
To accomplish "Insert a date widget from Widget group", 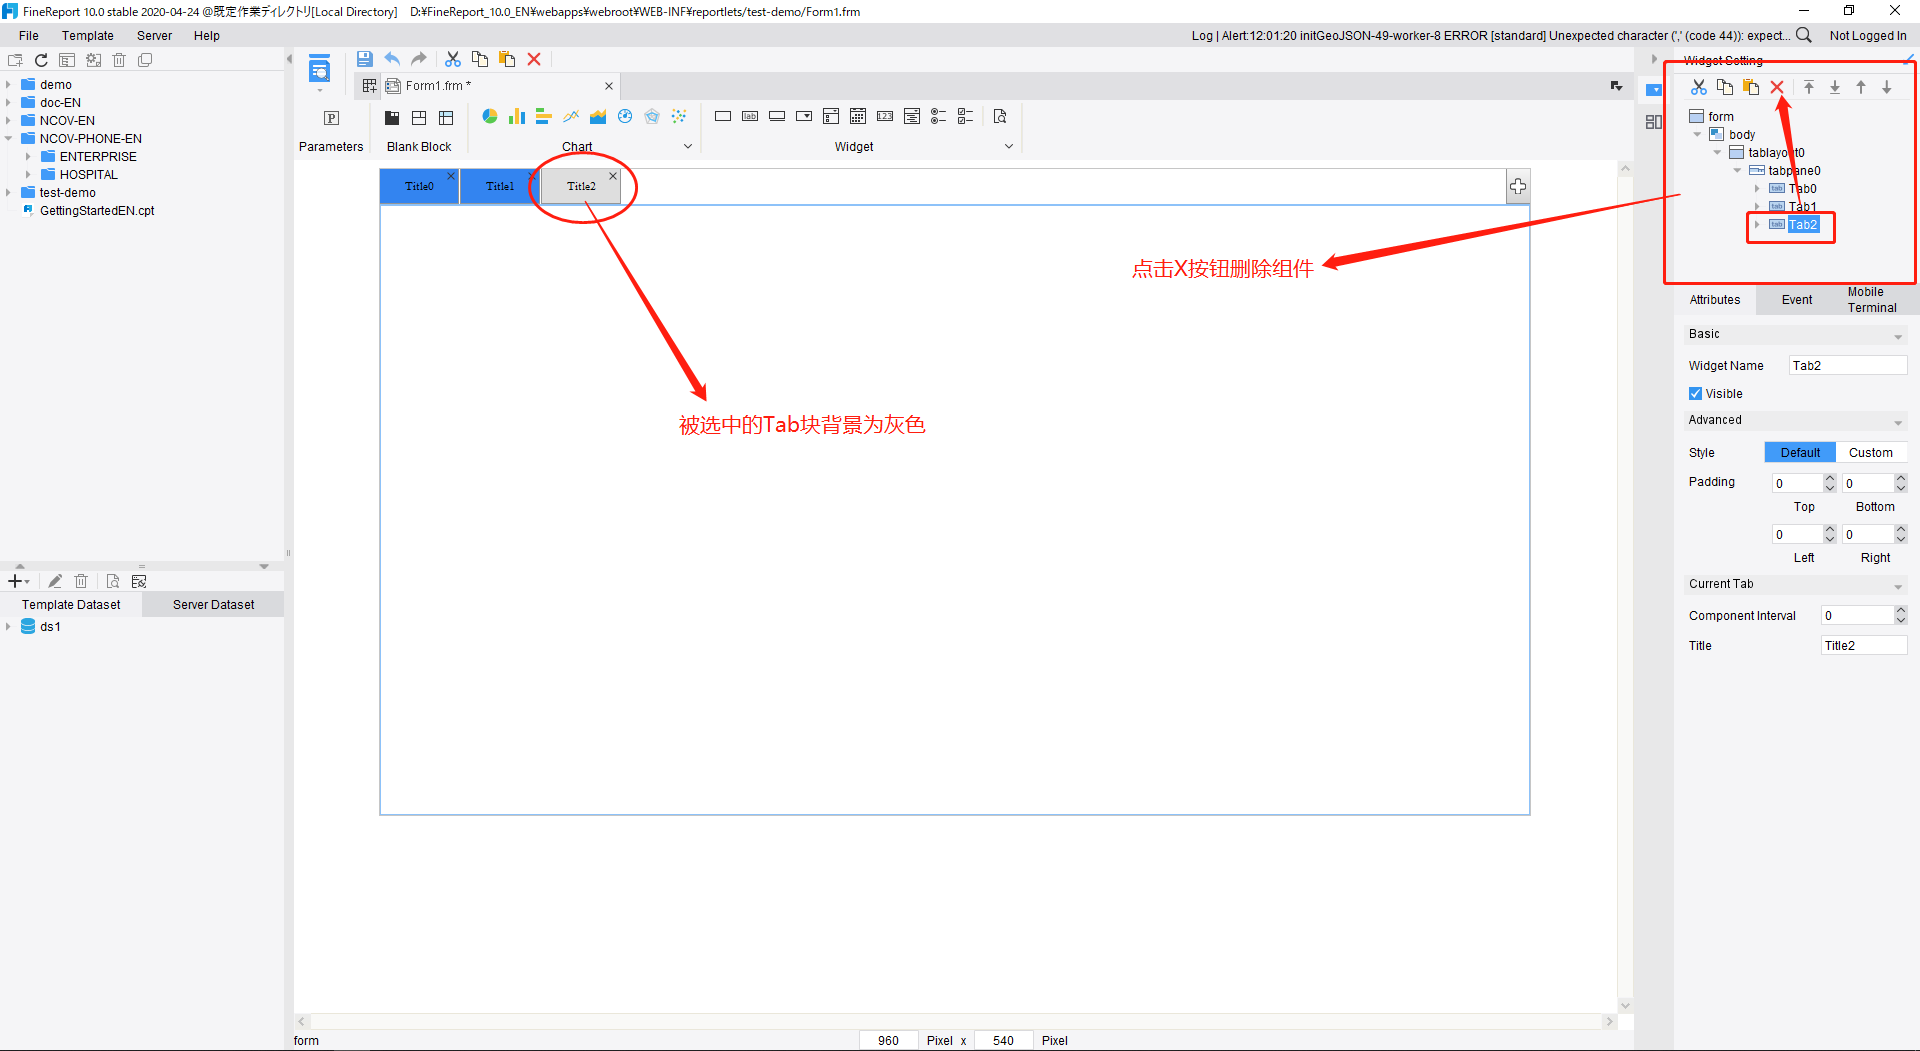I will [x=858, y=116].
